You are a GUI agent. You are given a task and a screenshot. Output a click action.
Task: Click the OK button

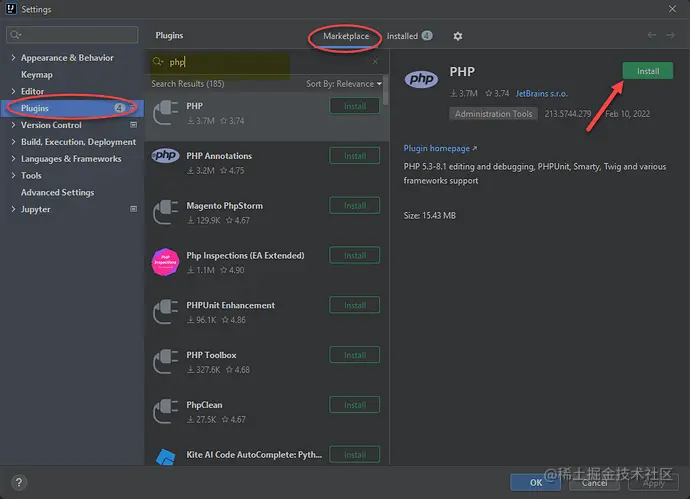click(x=536, y=482)
